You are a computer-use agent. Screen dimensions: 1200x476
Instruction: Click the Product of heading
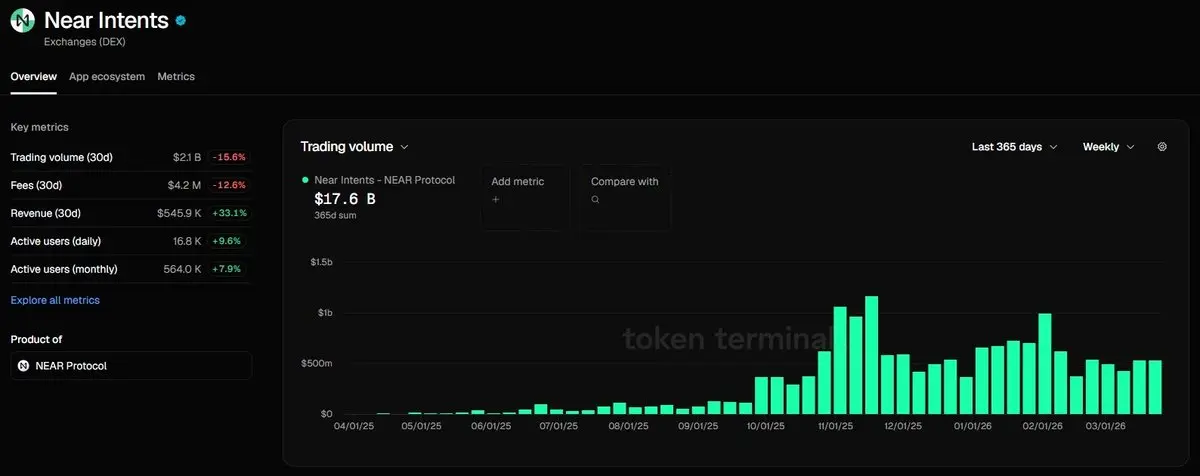tap(36, 339)
